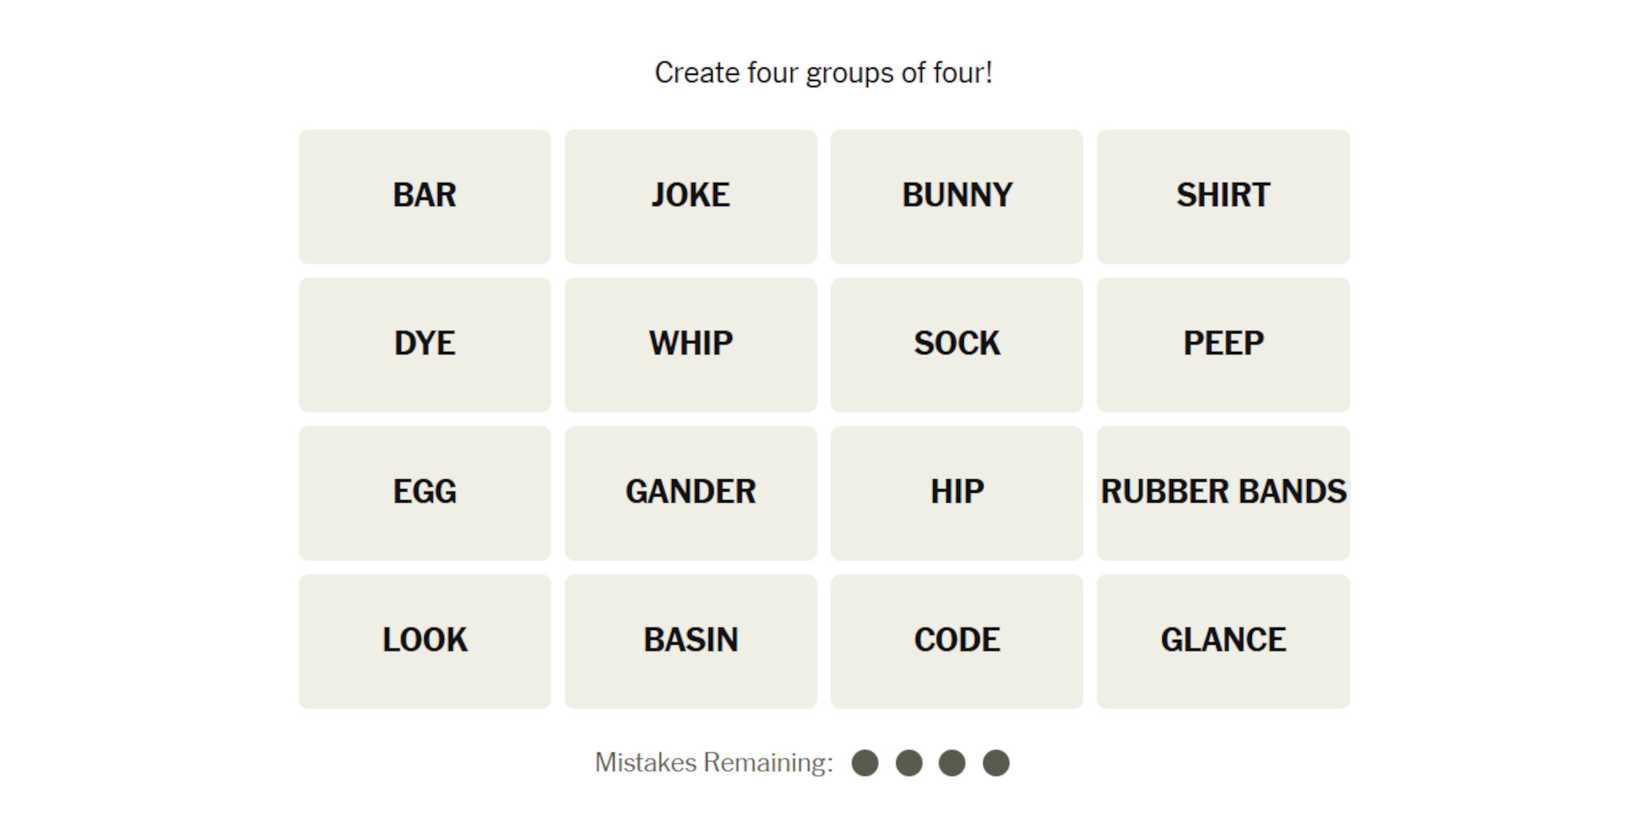The image size is (1650, 825).
Task: Select the GANDER tile
Action: [x=690, y=492]
